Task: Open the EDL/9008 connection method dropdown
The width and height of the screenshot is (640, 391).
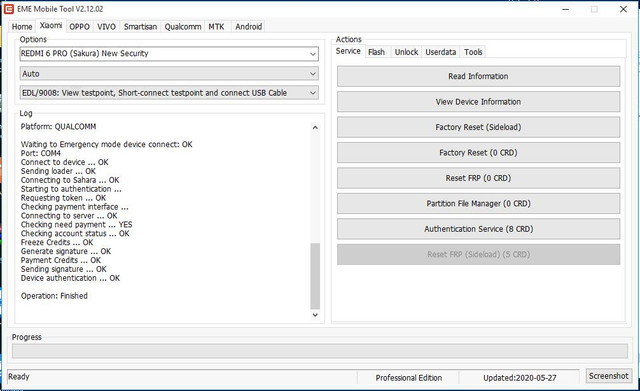Action: coord(169,93)
